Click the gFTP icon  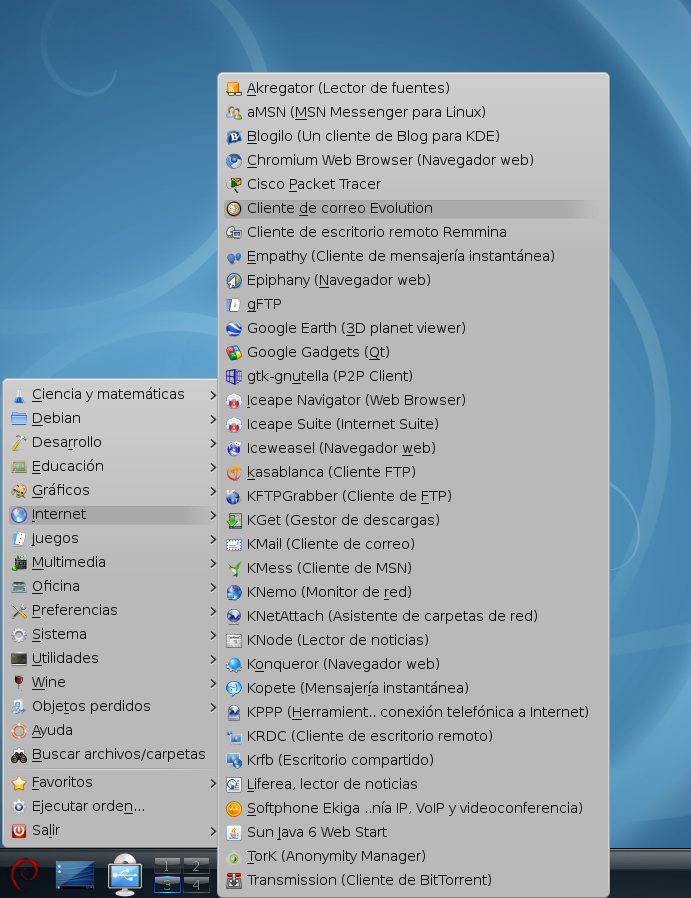point(234,305)
